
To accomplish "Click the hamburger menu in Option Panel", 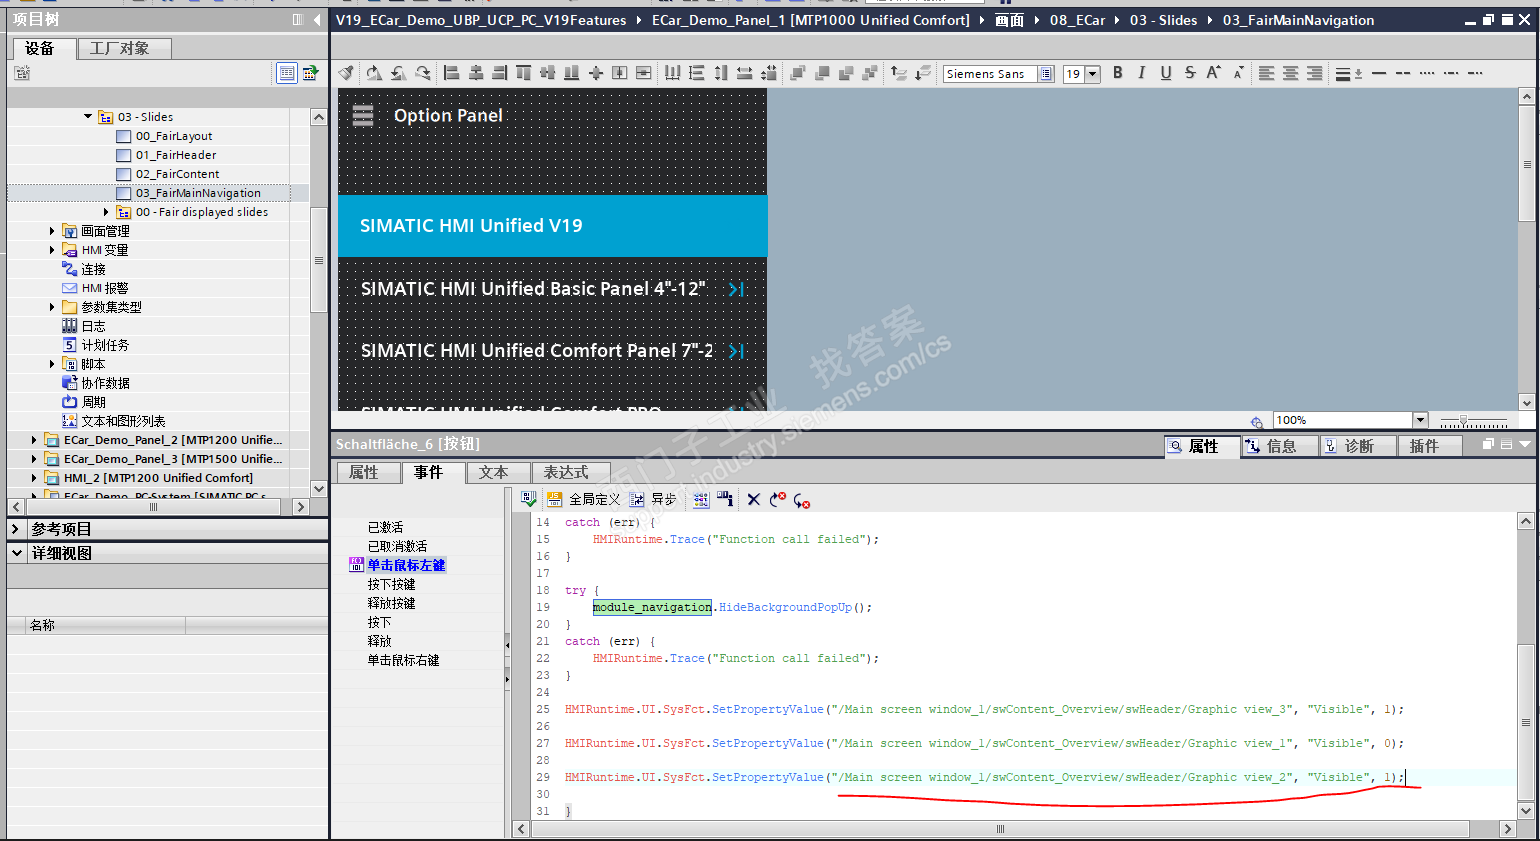I will pos(363,116).
